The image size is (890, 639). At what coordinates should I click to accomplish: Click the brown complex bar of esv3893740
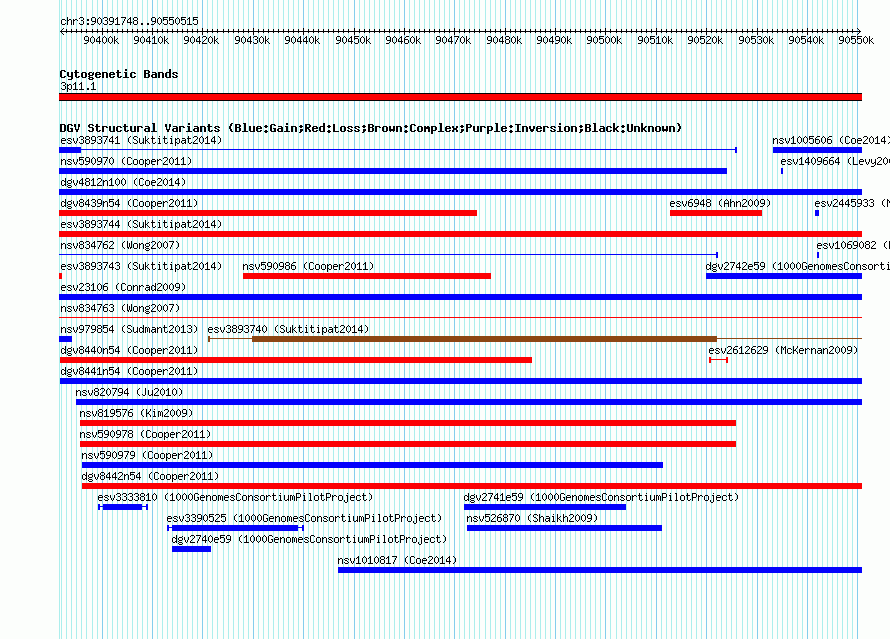point(484,339)
